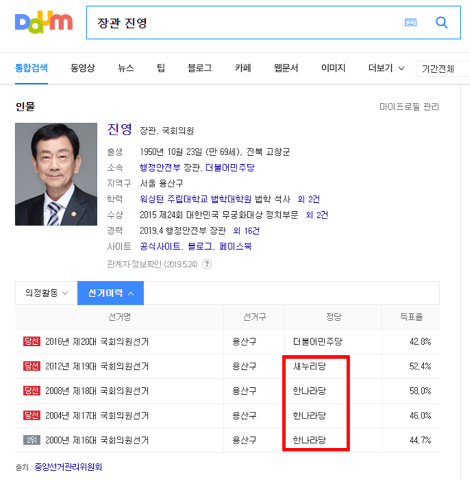
Task: Switch to the 카페 tab
Action: click(x=243, y=68)
